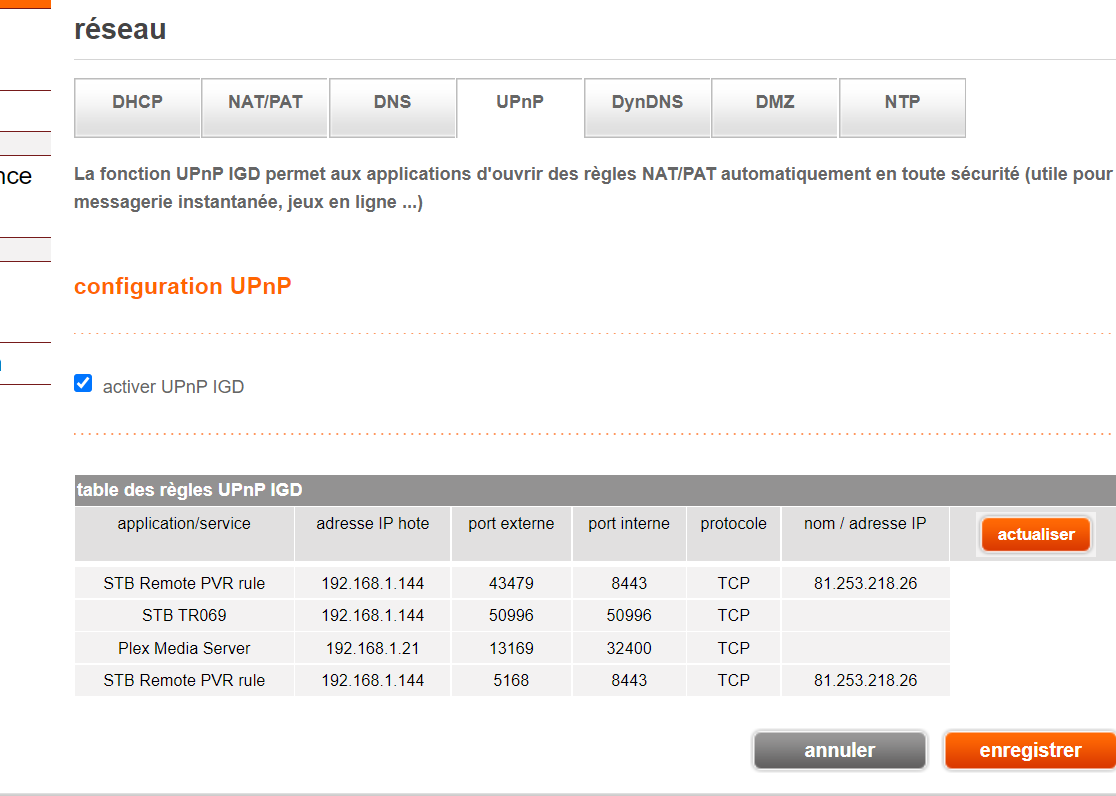1116x796 pixels.
Task: Open the DMZ tab
Action: (x=775, y=103)
